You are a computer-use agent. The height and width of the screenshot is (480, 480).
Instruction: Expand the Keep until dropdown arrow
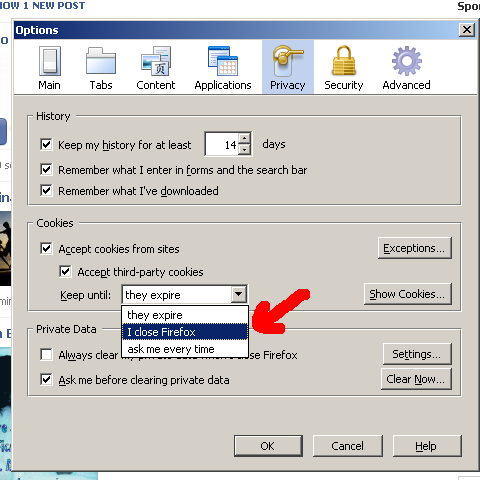[x=238, y=294]
